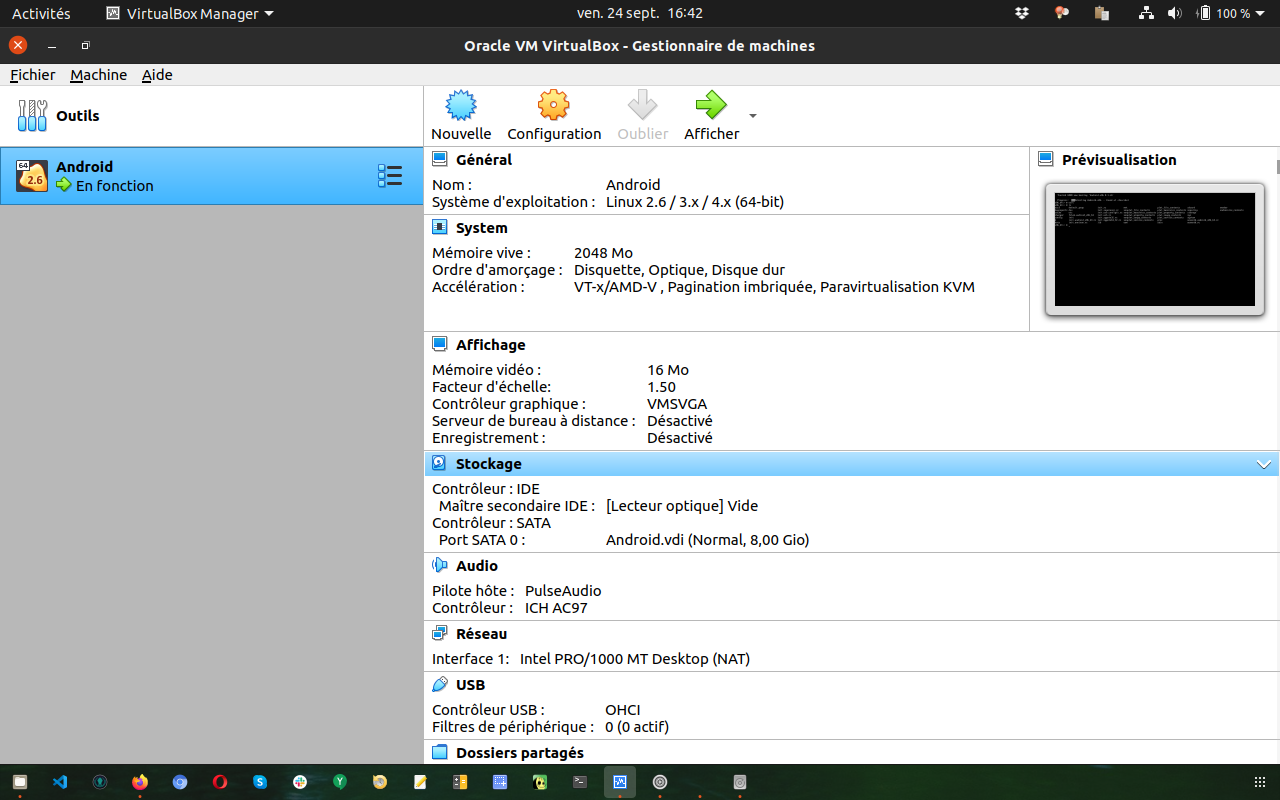Show applications grid in the dock
The width and height of the screenshot is (1280, 800).
1259,782
